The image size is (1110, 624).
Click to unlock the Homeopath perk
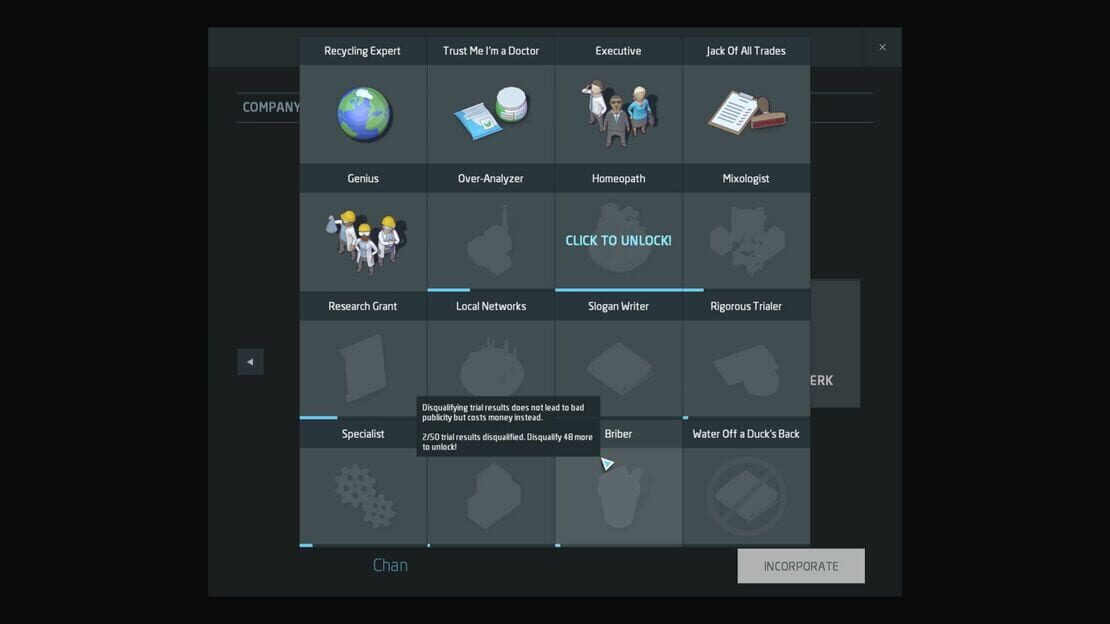[618, 241]
